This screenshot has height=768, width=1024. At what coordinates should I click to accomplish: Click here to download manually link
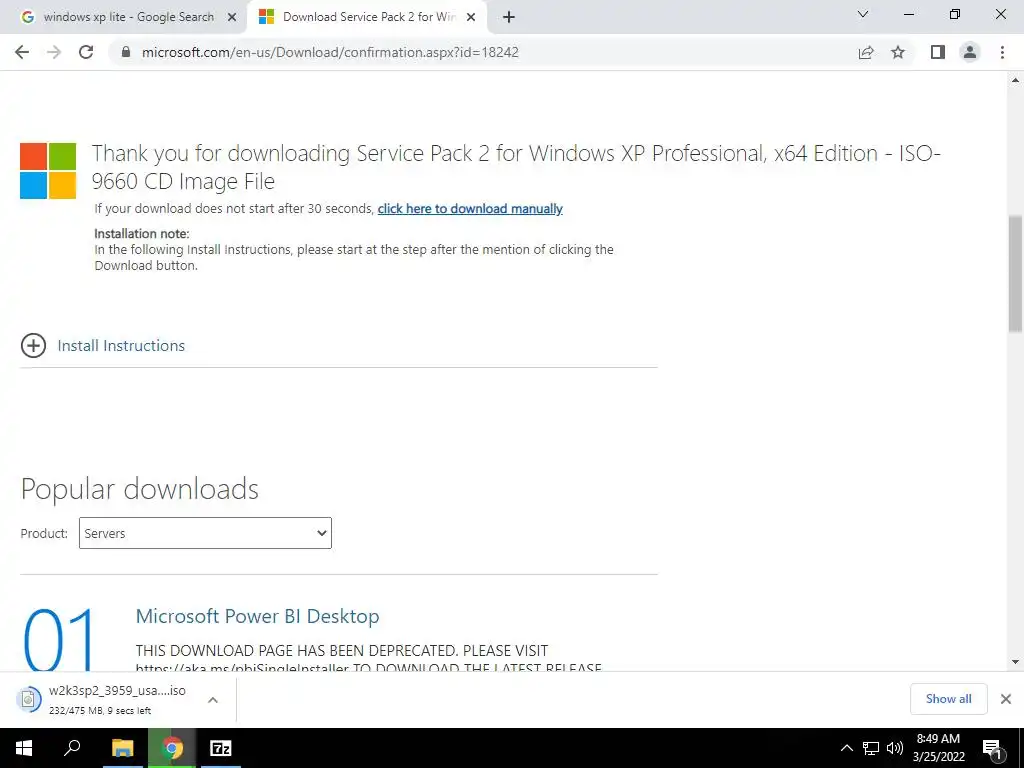click(470, 209)
